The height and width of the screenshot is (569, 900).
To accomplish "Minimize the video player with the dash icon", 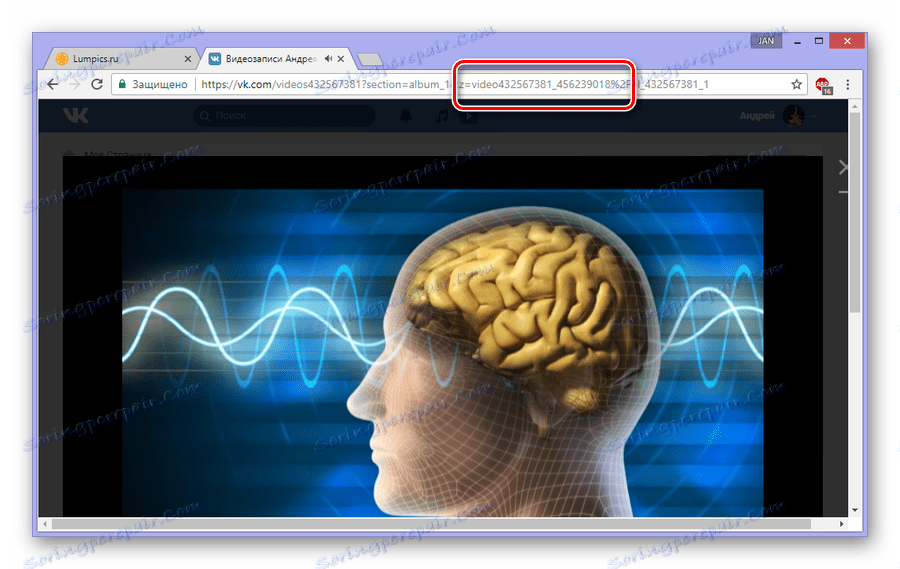I will [843, 192].
